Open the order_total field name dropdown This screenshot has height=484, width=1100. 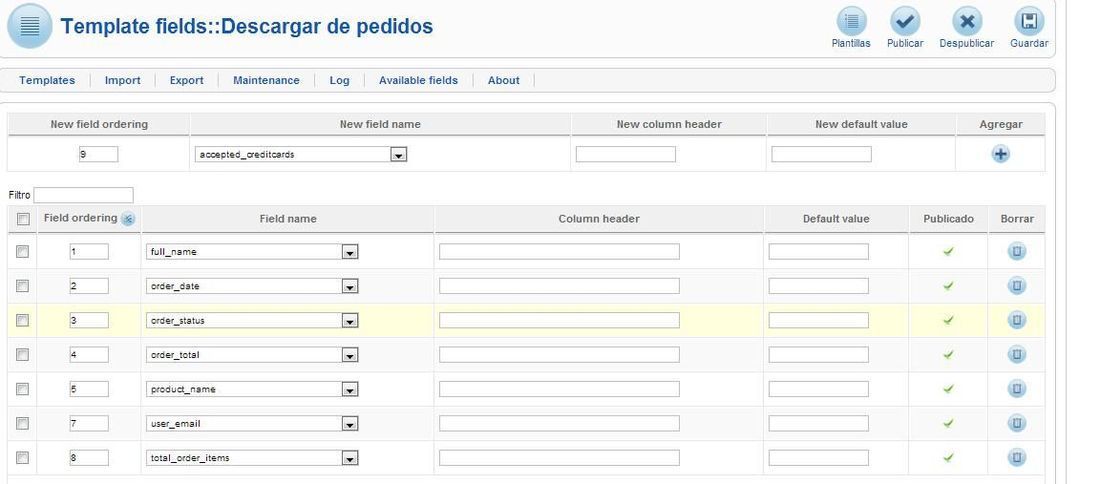coord(350,356)
